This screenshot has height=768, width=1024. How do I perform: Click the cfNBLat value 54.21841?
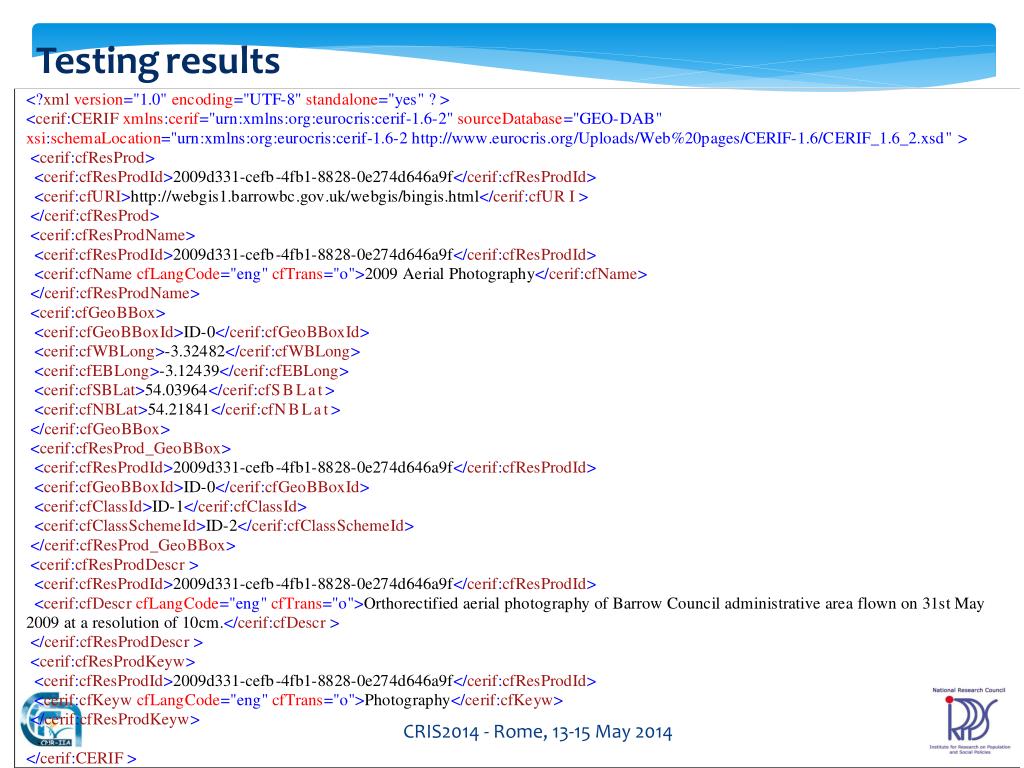(179, 409)
